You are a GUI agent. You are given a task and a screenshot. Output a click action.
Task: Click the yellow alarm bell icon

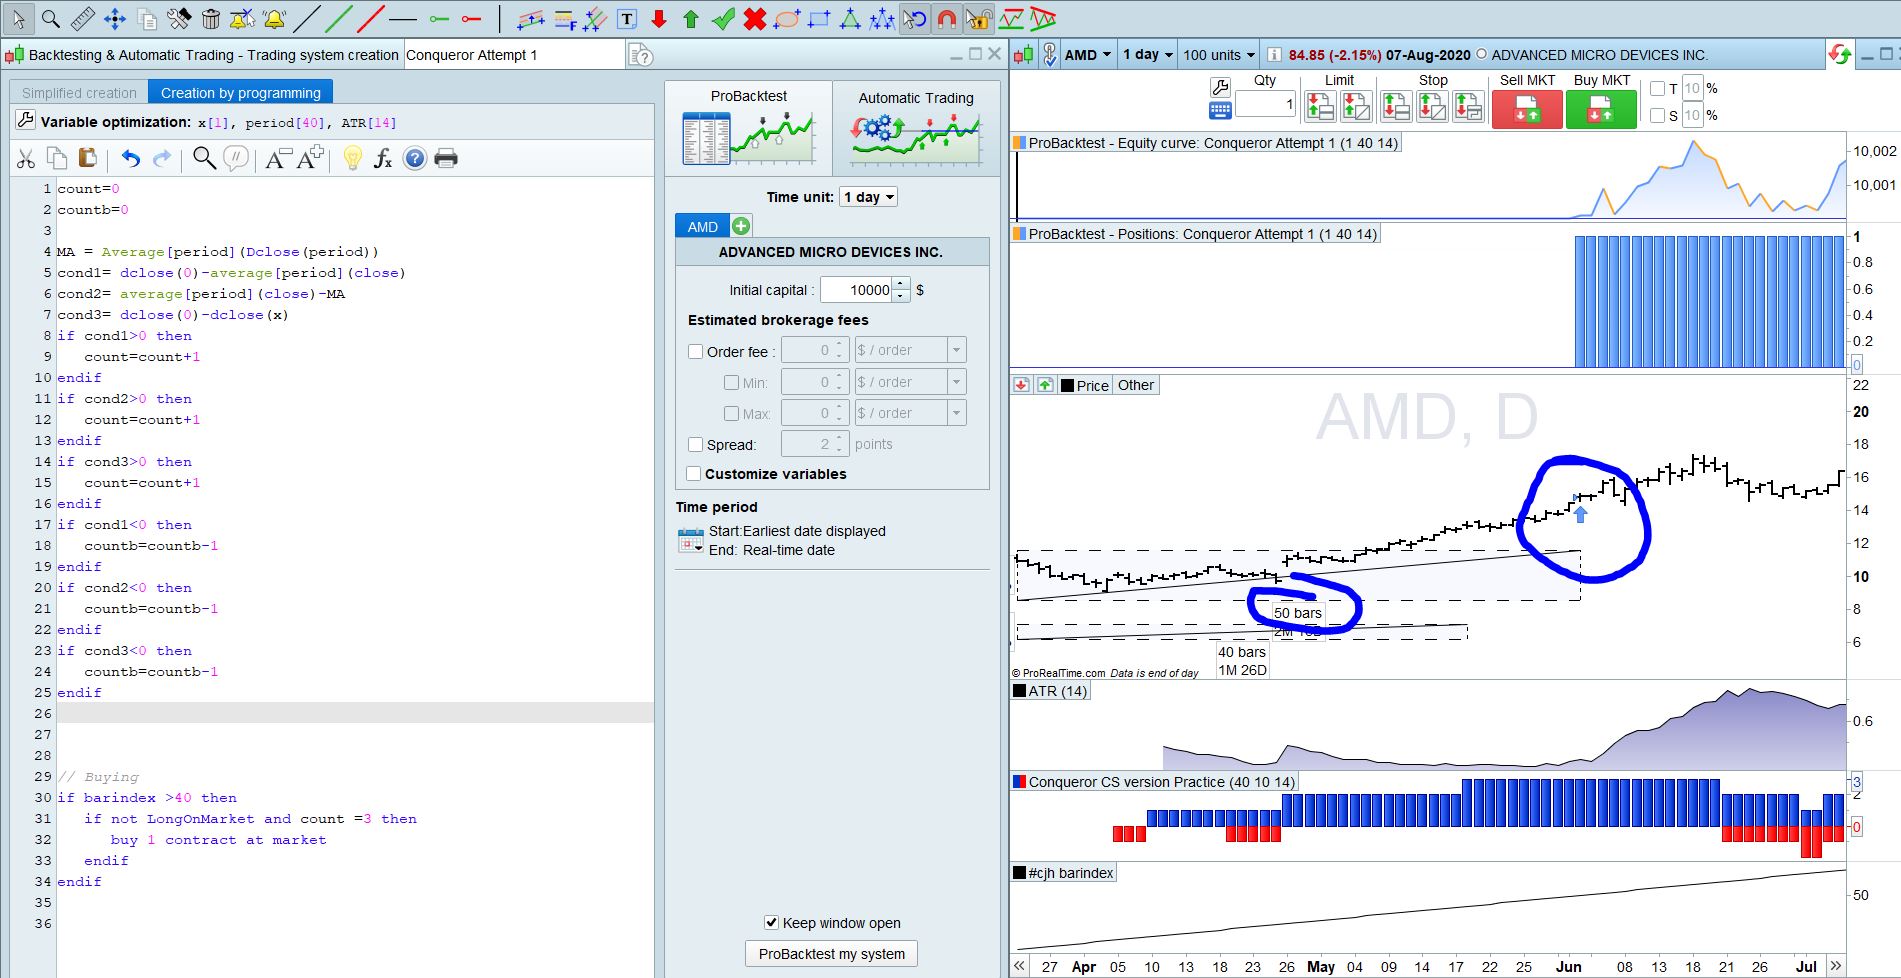click(x=274, y=18)
